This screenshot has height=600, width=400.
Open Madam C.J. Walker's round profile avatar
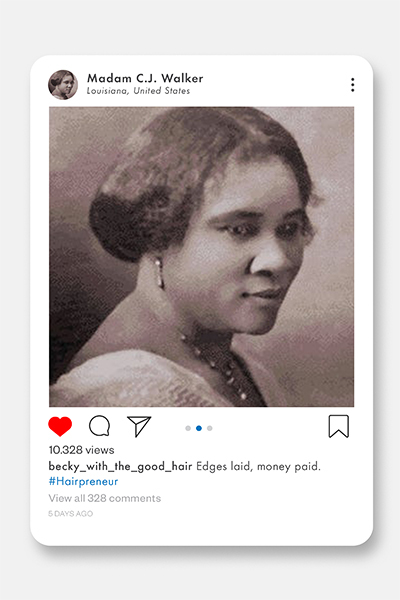click(63, 85)
